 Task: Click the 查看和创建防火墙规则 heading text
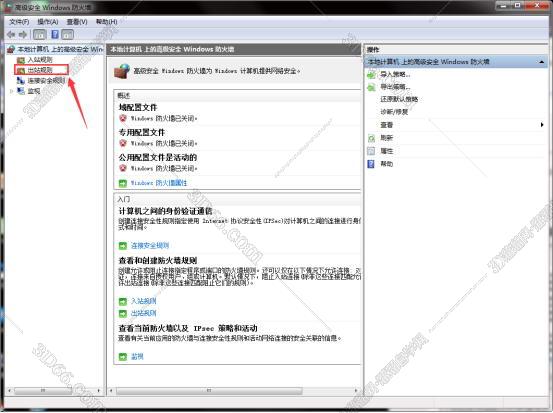point(158,261)
